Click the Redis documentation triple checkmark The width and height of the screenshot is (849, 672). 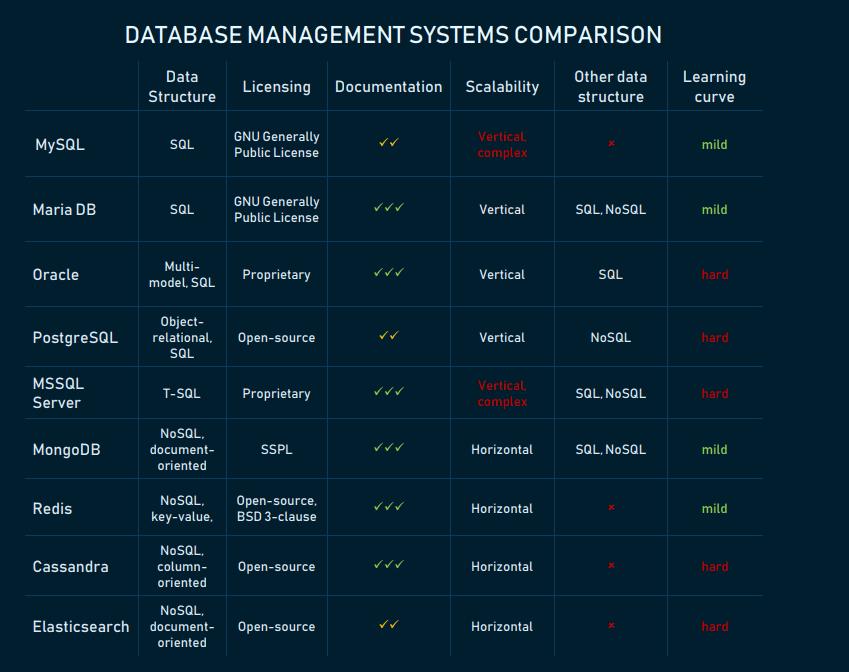point(389,507)
